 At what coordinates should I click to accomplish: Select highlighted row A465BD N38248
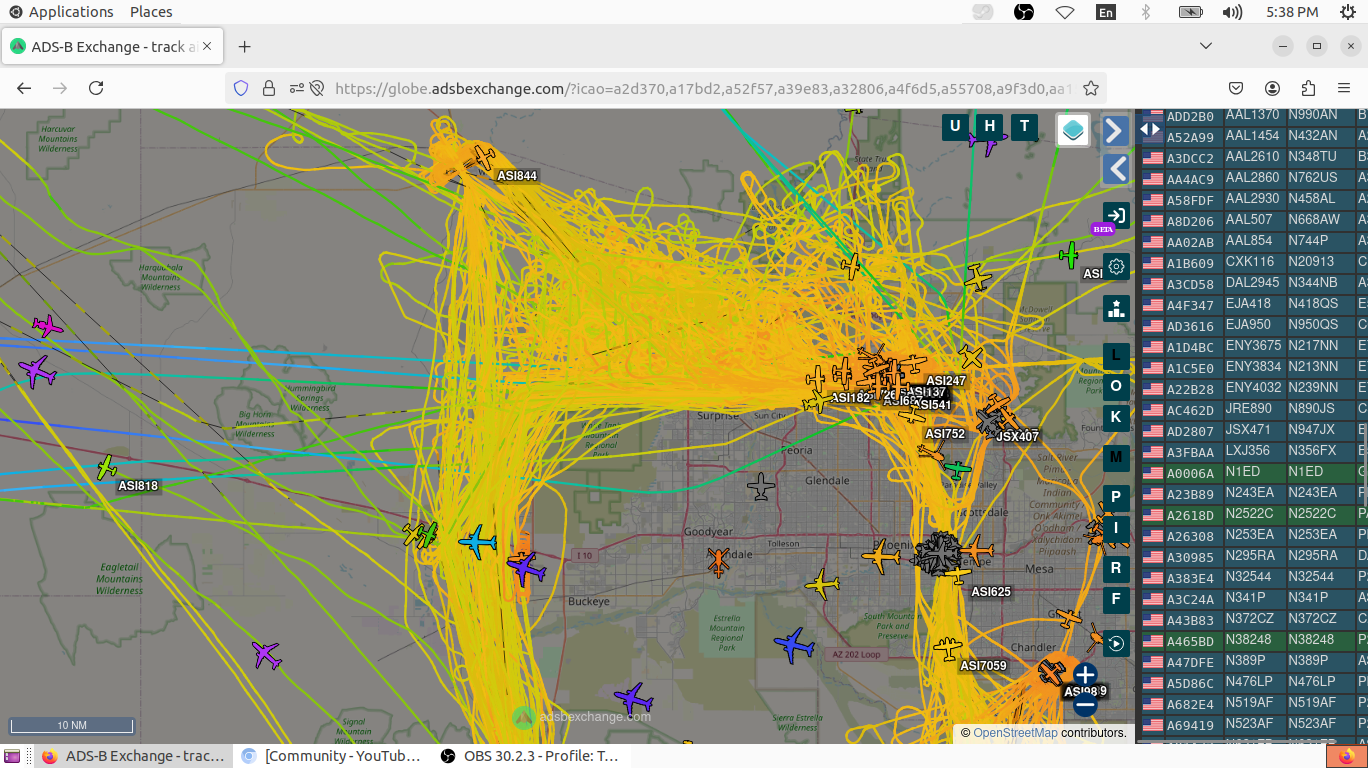click(1252, 640)
